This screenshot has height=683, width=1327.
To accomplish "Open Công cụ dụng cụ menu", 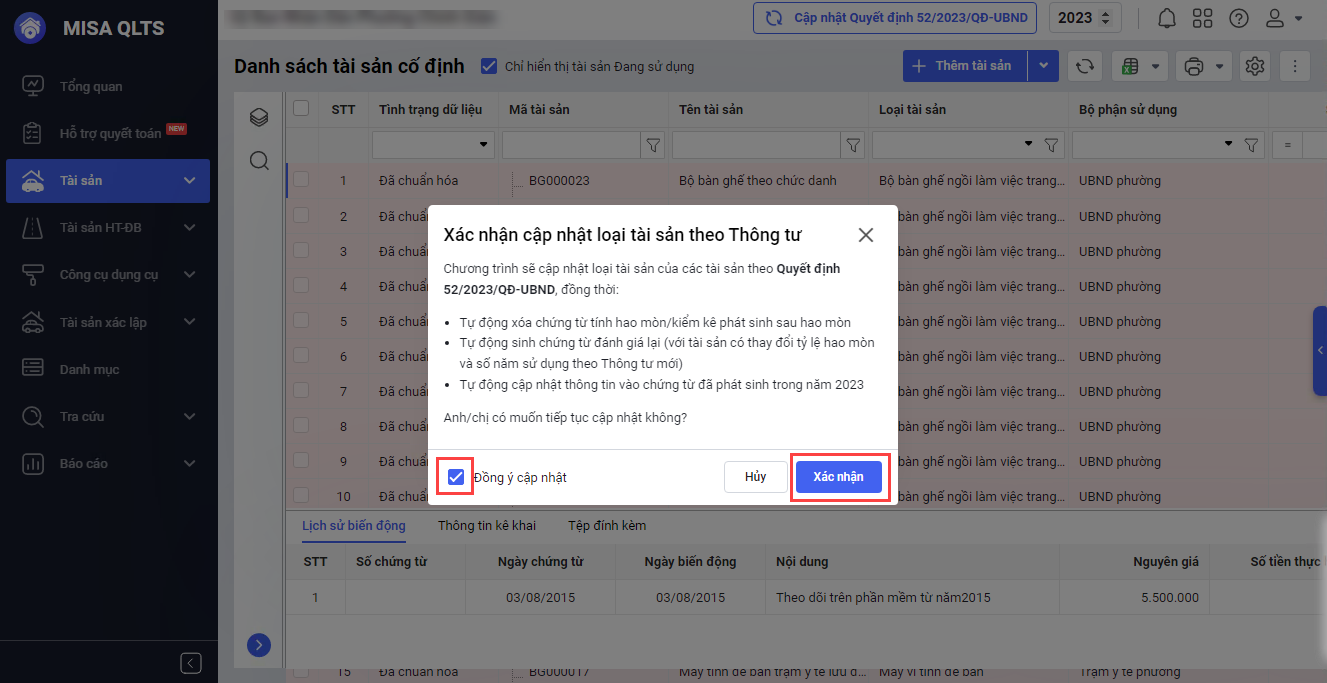I will 108,274.
